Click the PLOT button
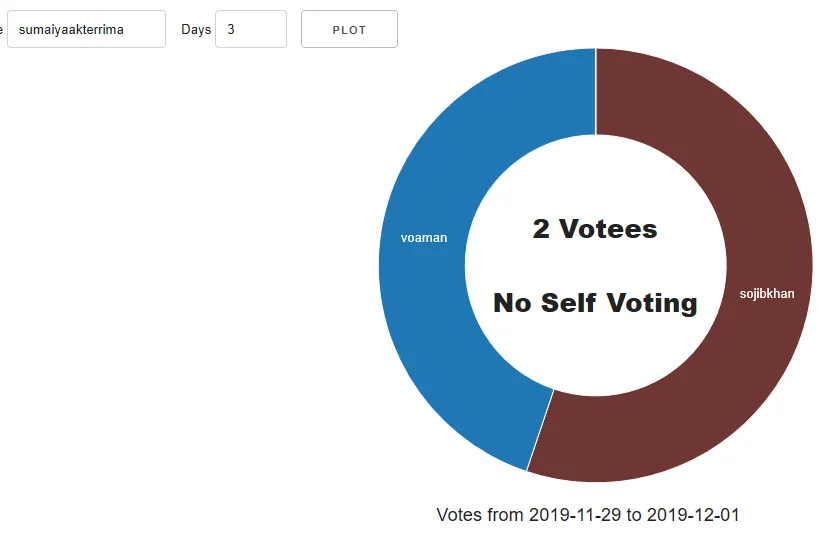The width and height of the screenshot is (828, 540). coord(349,29)
